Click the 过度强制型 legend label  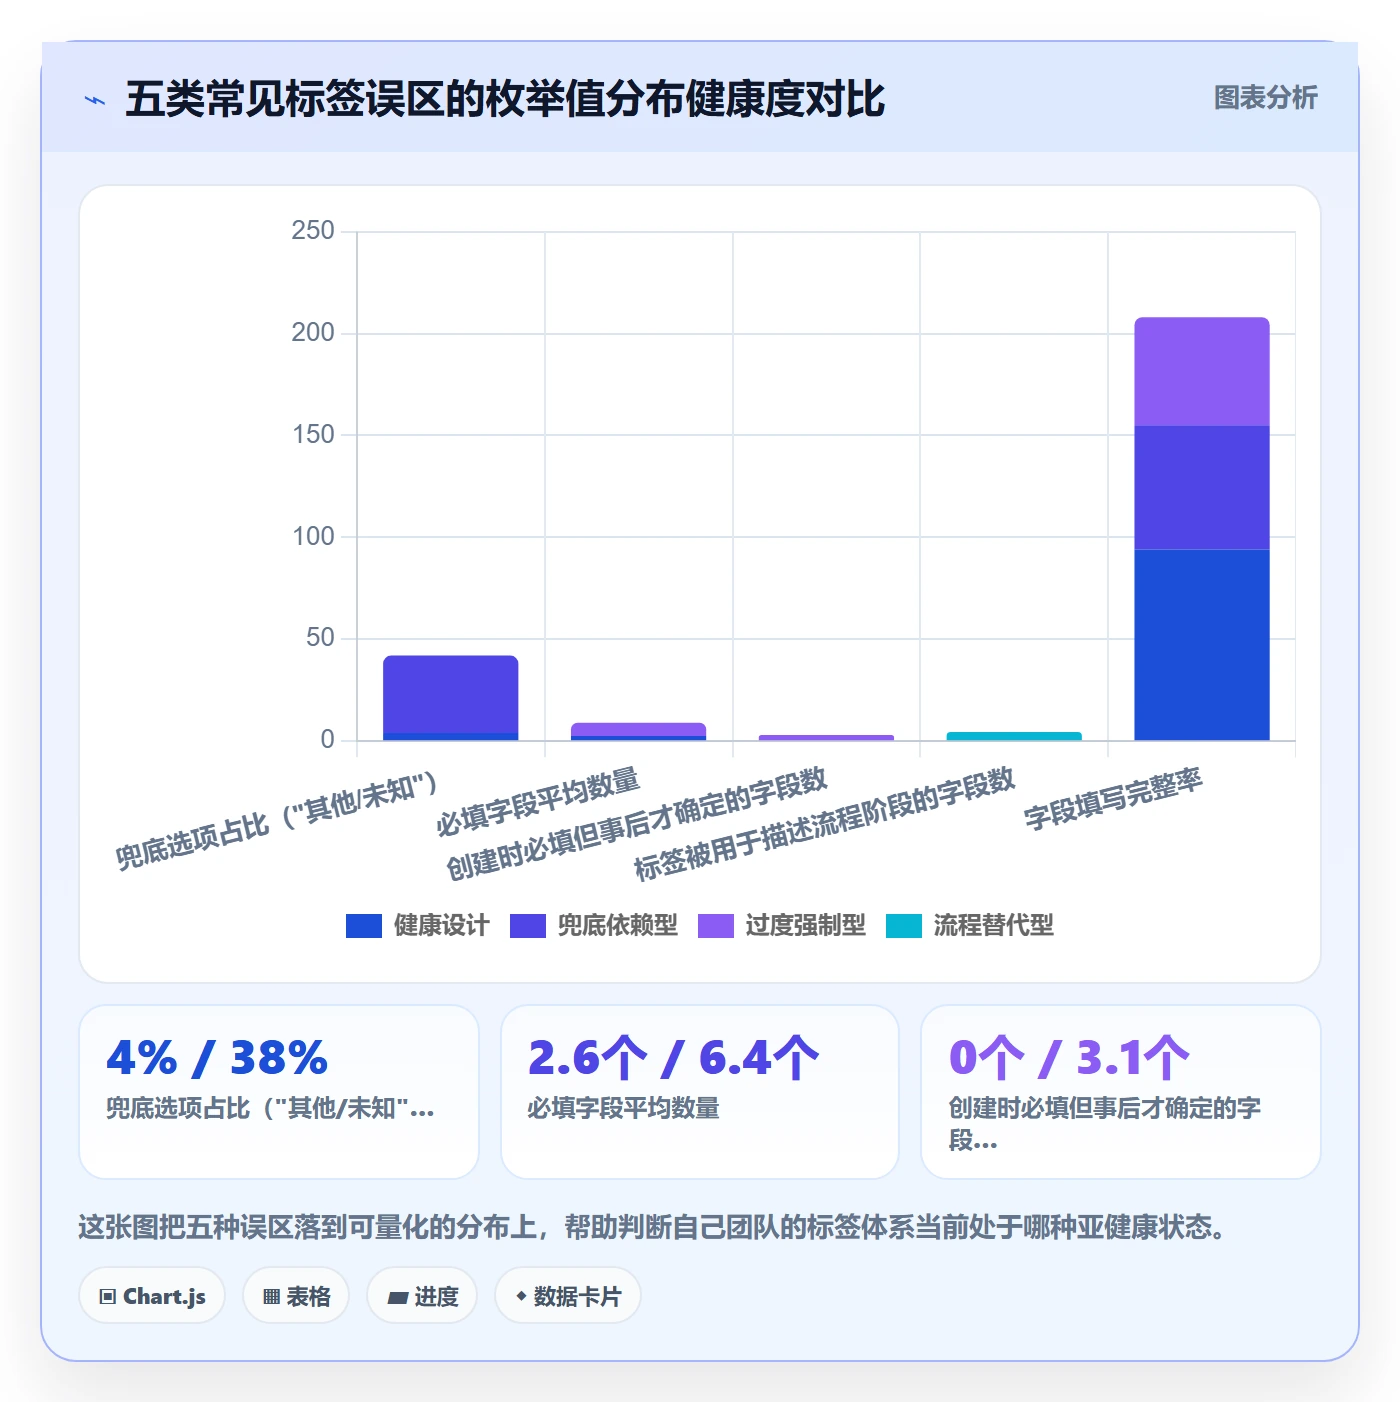tap(805, 926)
